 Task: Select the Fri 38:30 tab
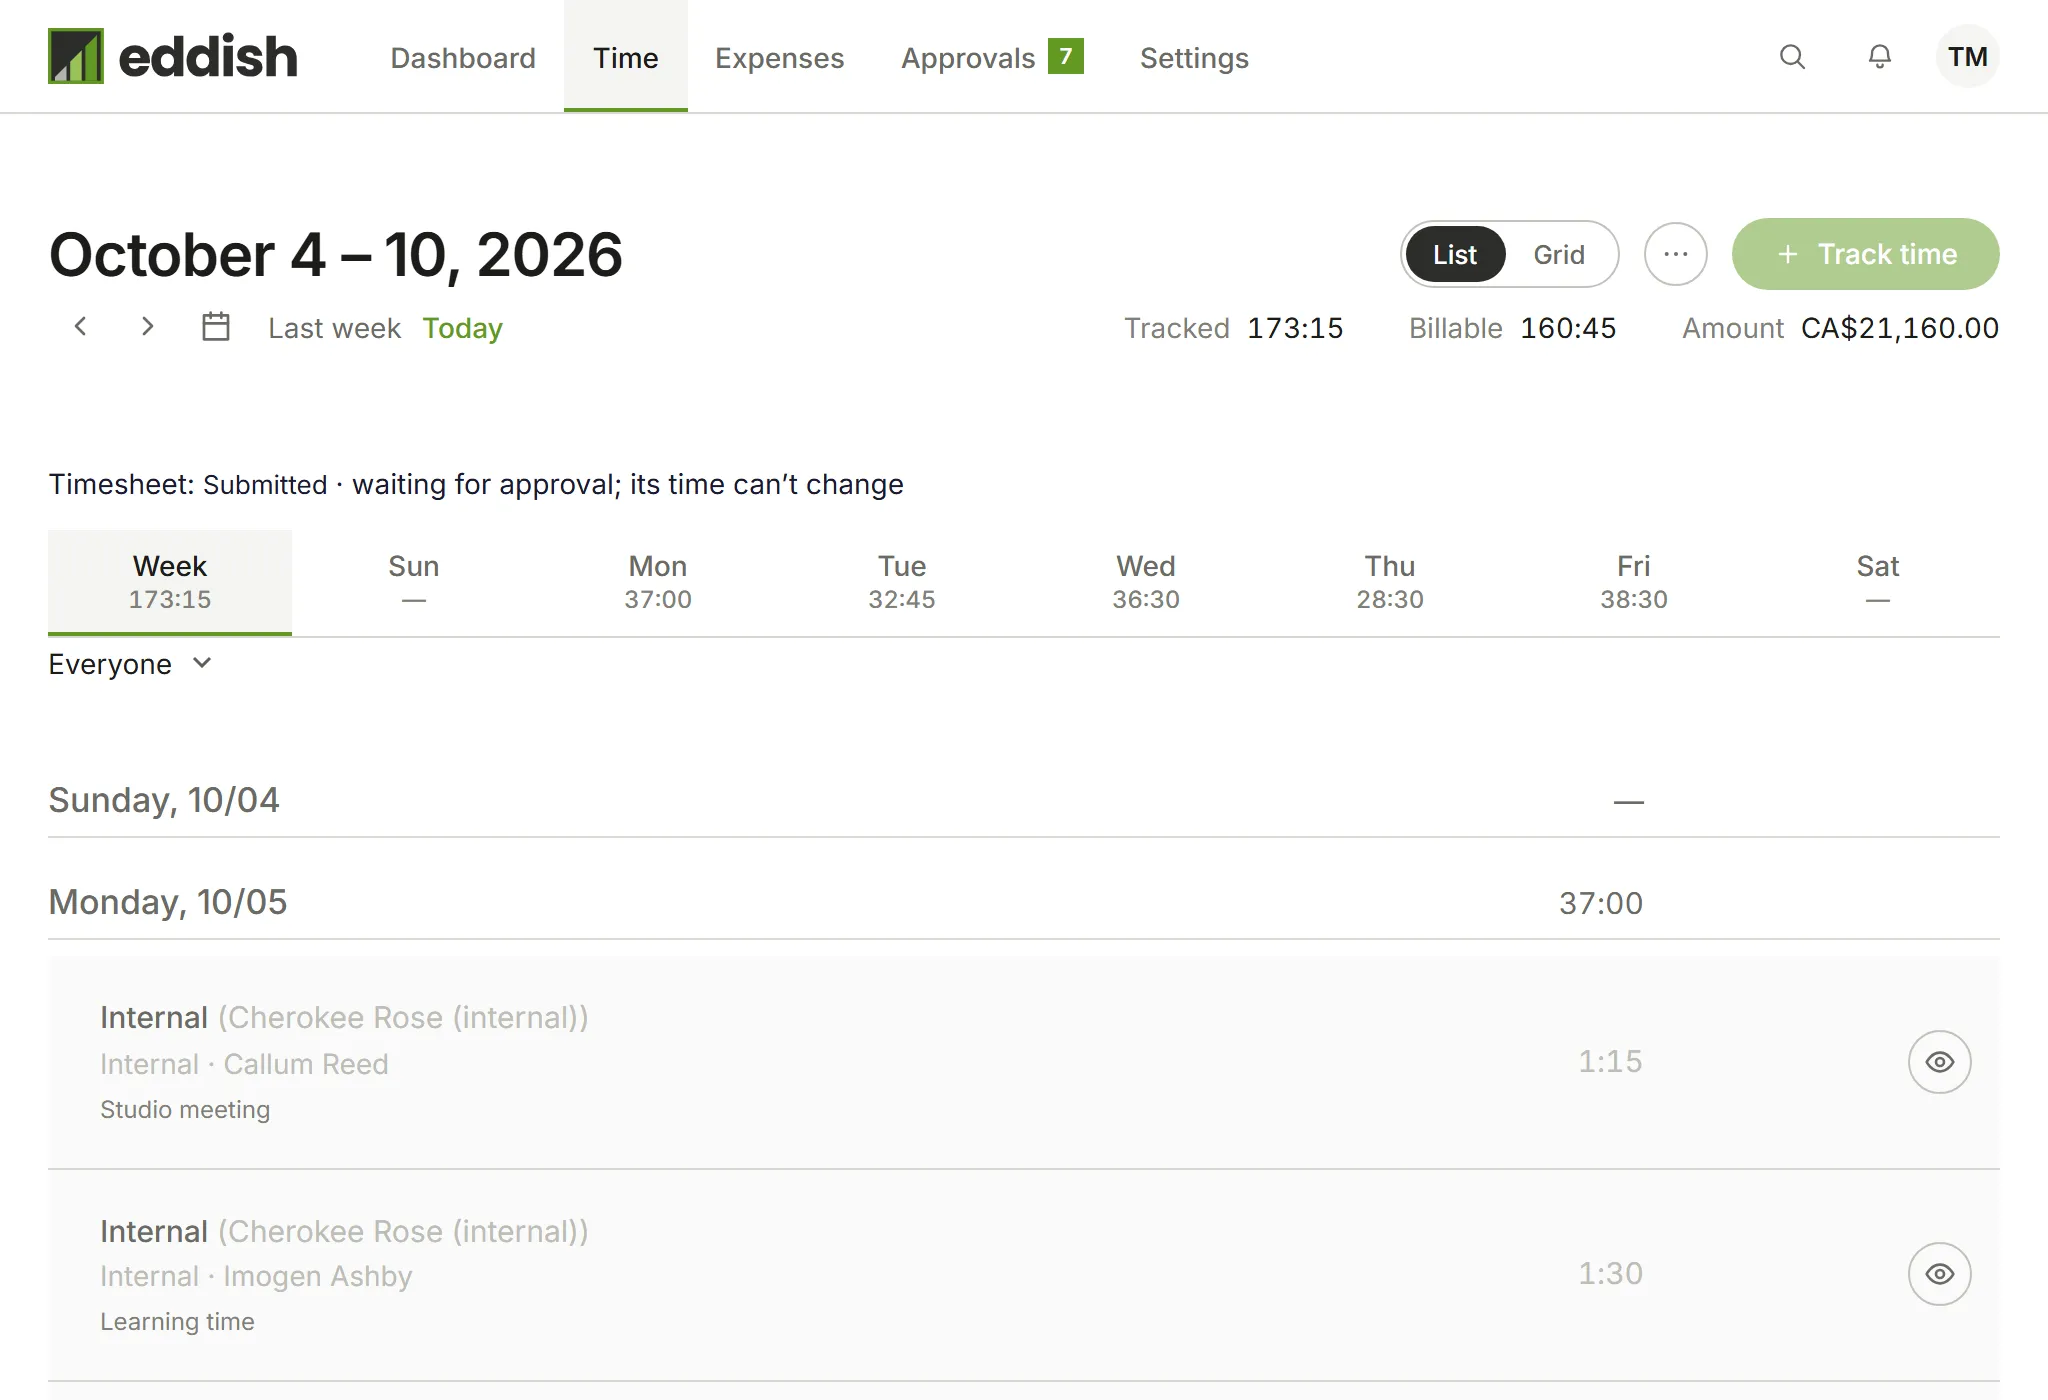1634,582
